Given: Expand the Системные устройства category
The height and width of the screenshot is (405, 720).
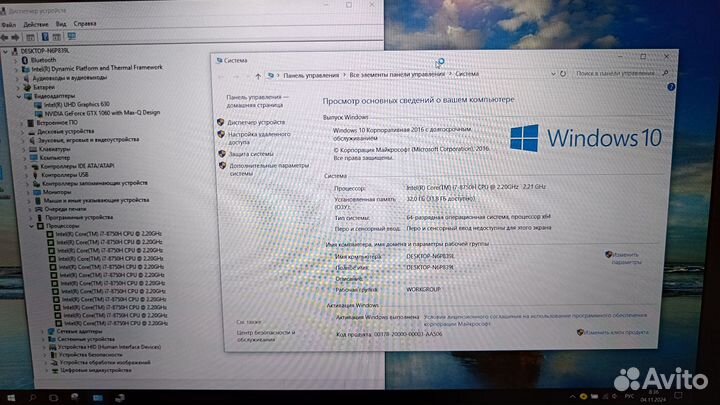Looking at the screenshot, I should (x=44, y=339).
